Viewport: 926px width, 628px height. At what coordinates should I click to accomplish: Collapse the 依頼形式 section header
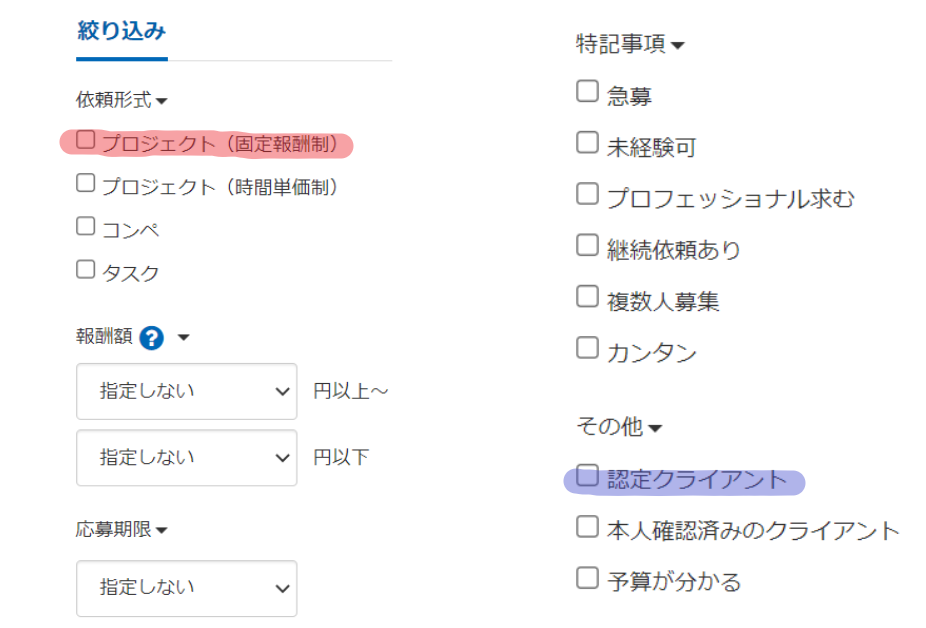point(122,100)
